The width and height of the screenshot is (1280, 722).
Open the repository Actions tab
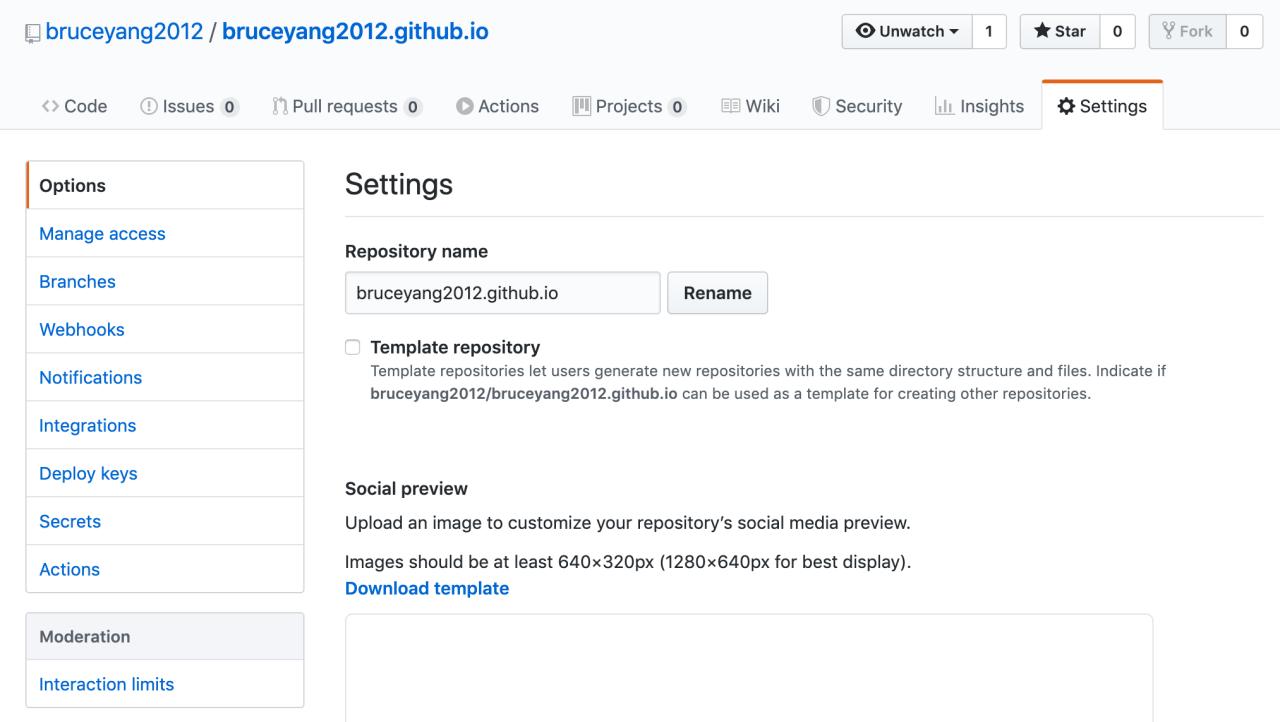(x=497, y=106)
